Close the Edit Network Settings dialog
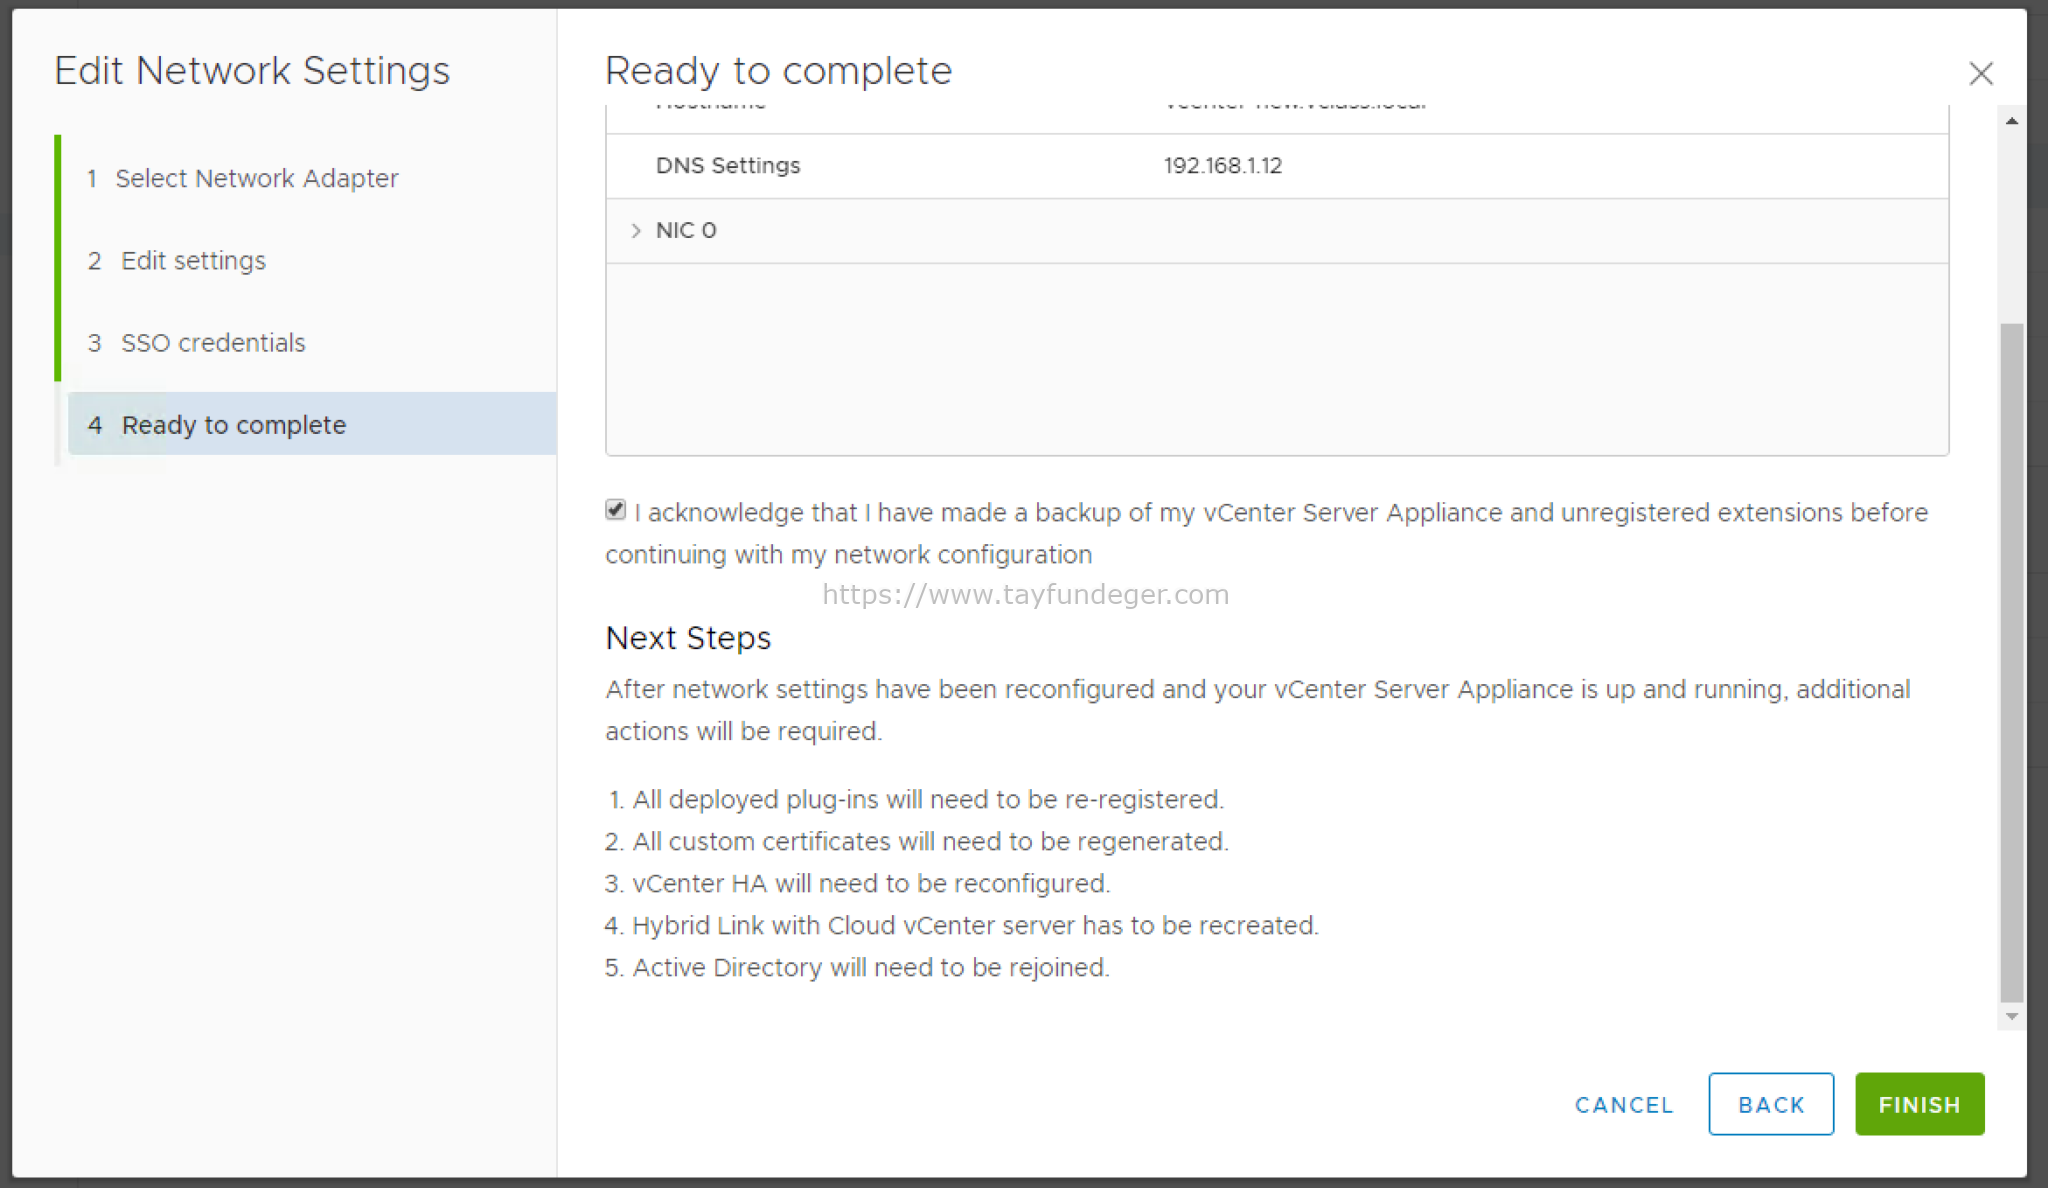This screenshot has height=1188, width=2048. pos(1981,74)
